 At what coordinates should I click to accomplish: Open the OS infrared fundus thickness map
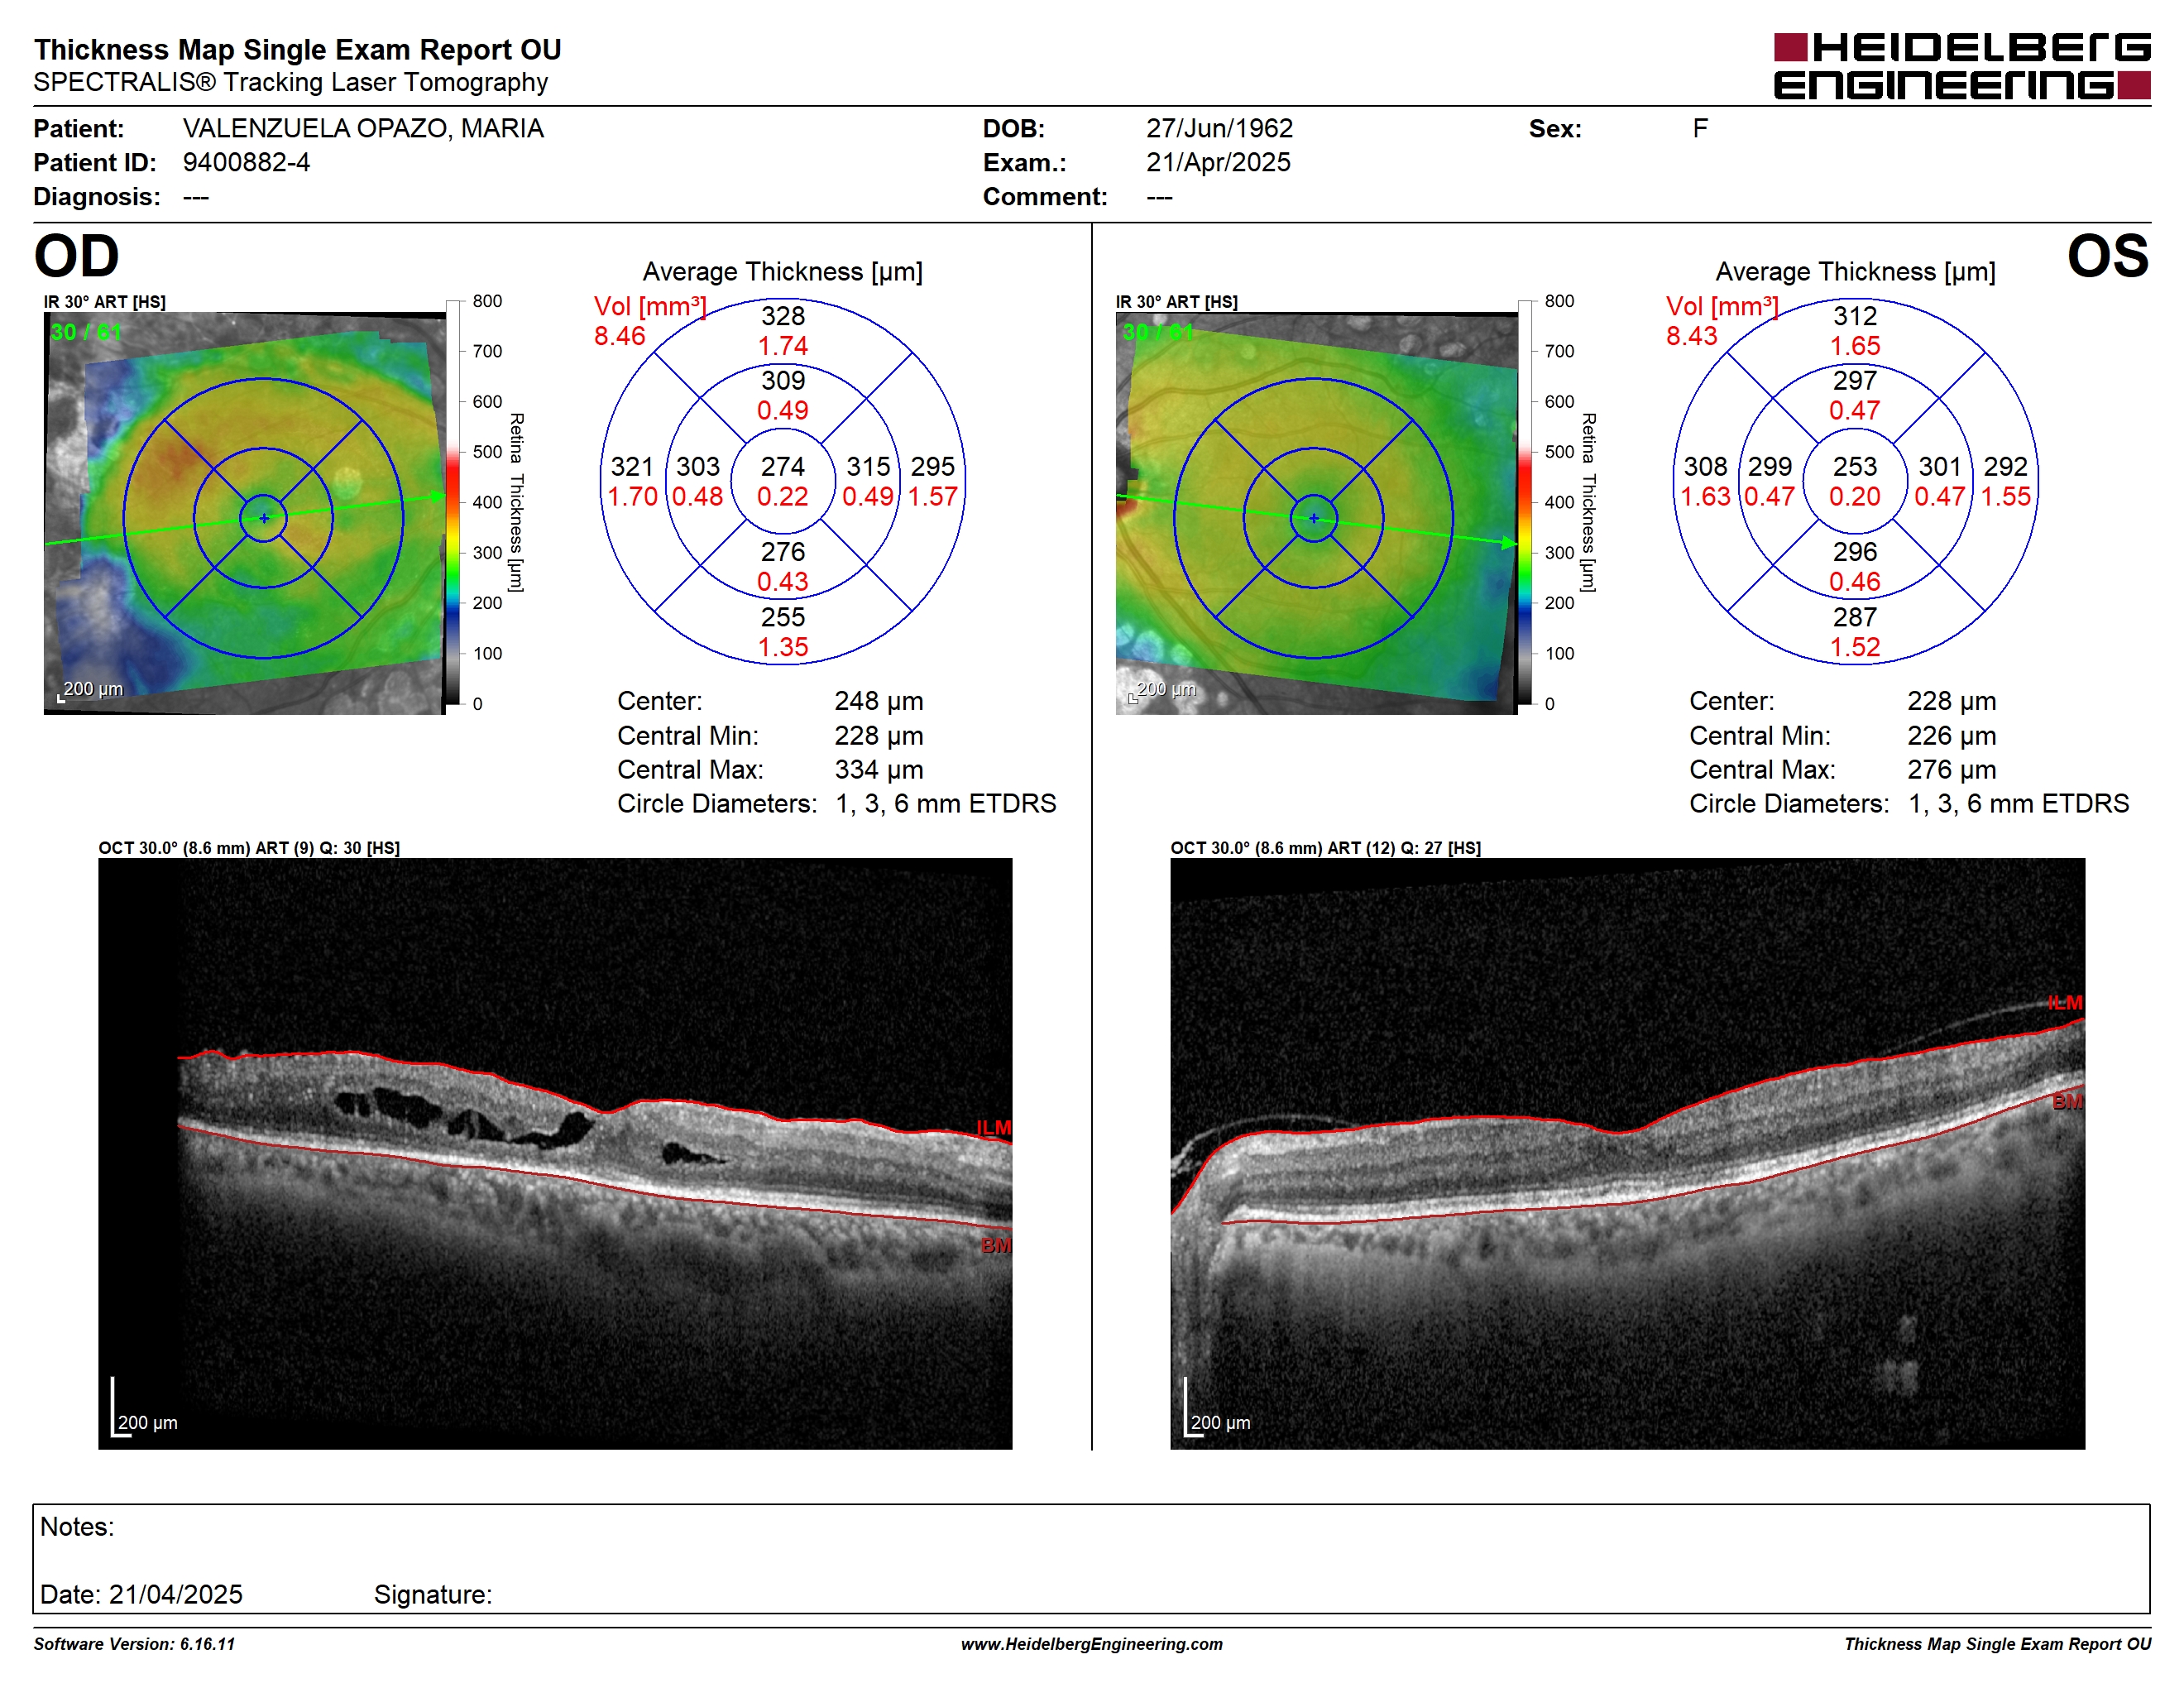(1317, 513)
